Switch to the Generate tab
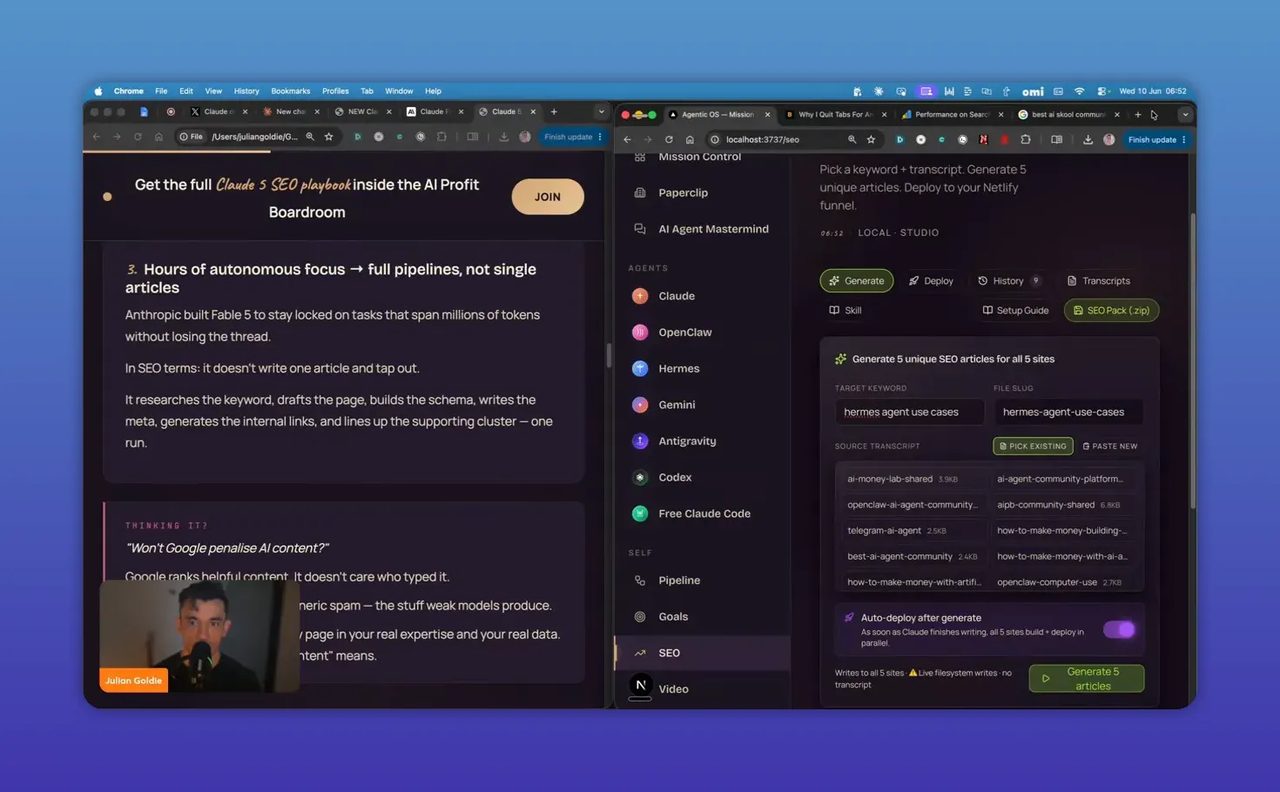Image resolution: width=1280 pixels, height=792 pixels. pyautogui.click(x=856, y=281)
